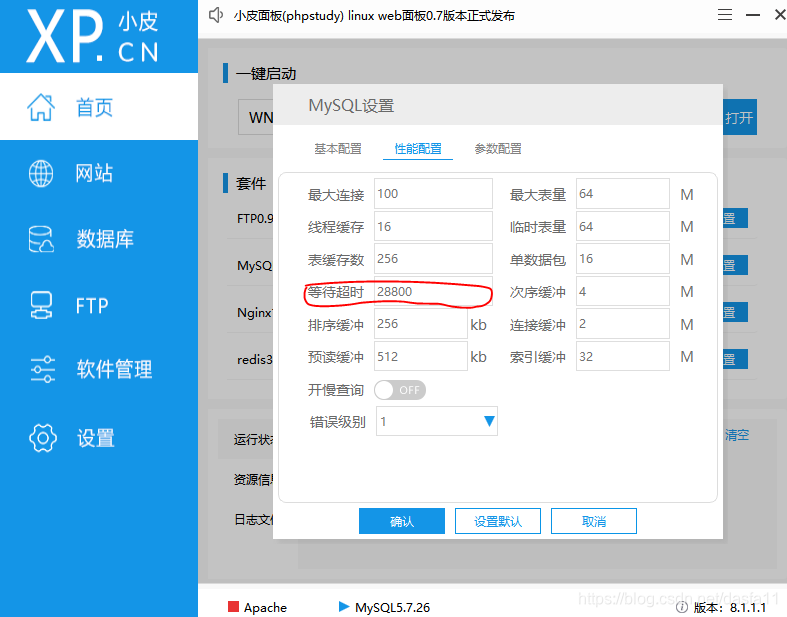
Task: Click the home icon in sidebar
Action: click(41, 107)
